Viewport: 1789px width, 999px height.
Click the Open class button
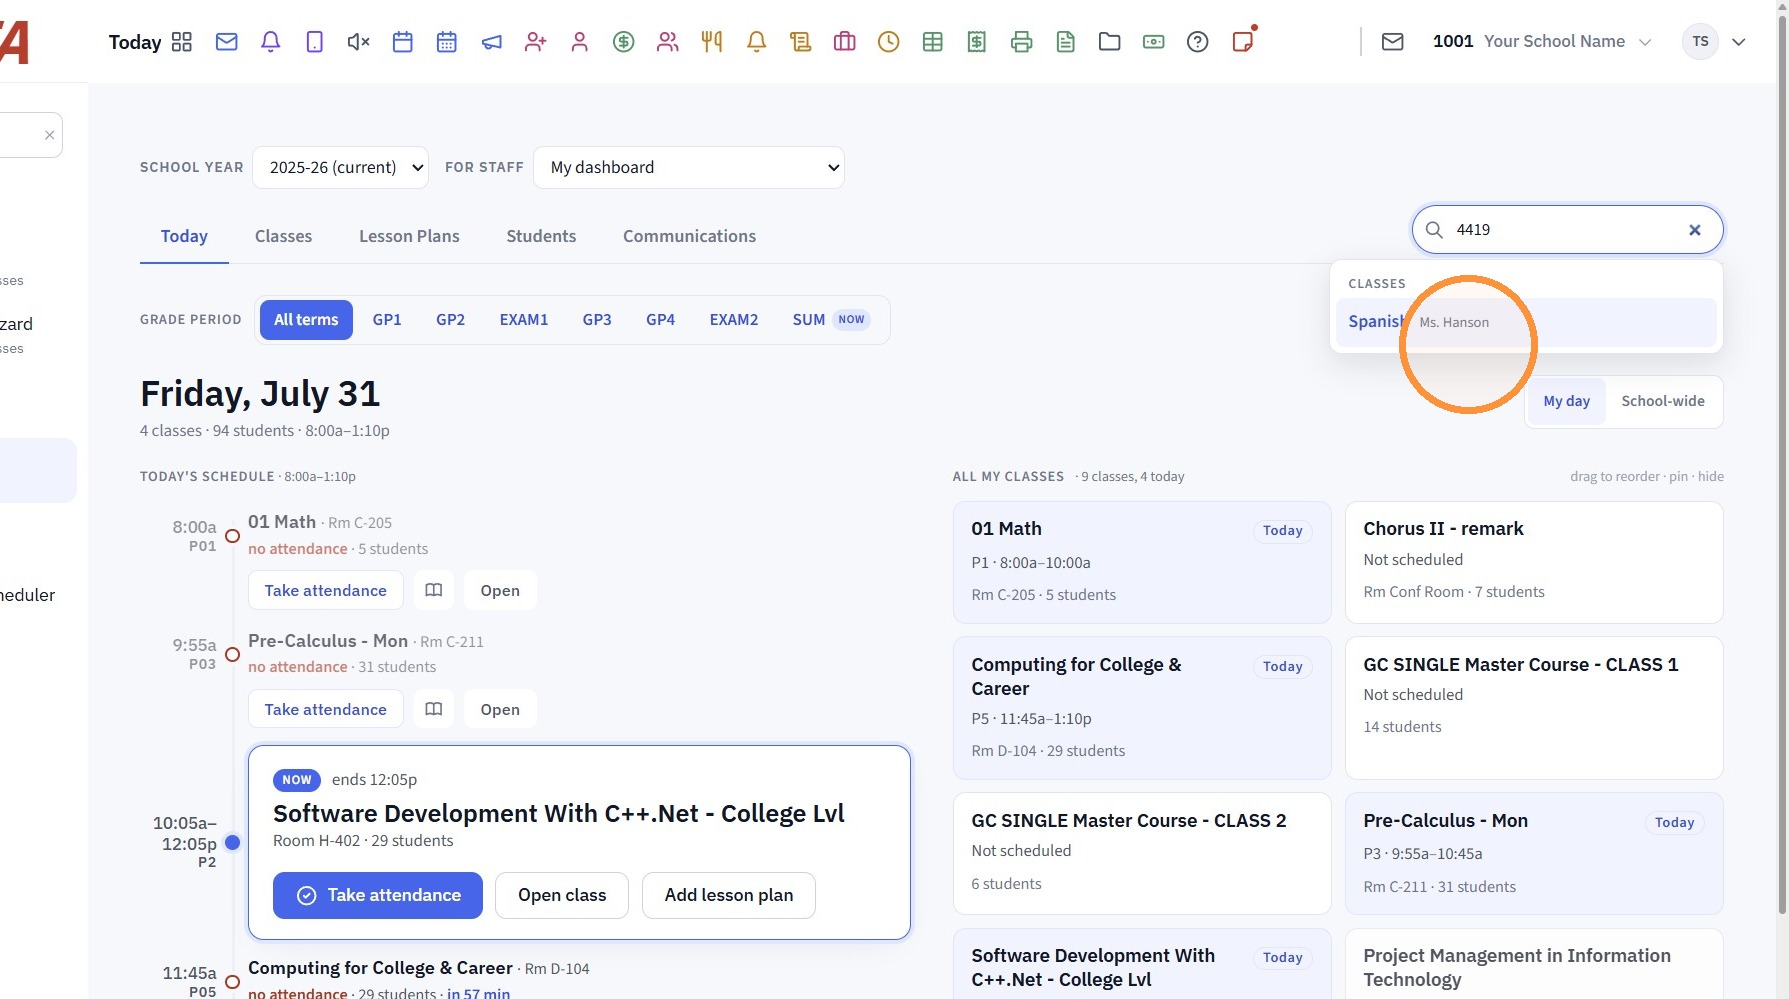pos(562,895)
